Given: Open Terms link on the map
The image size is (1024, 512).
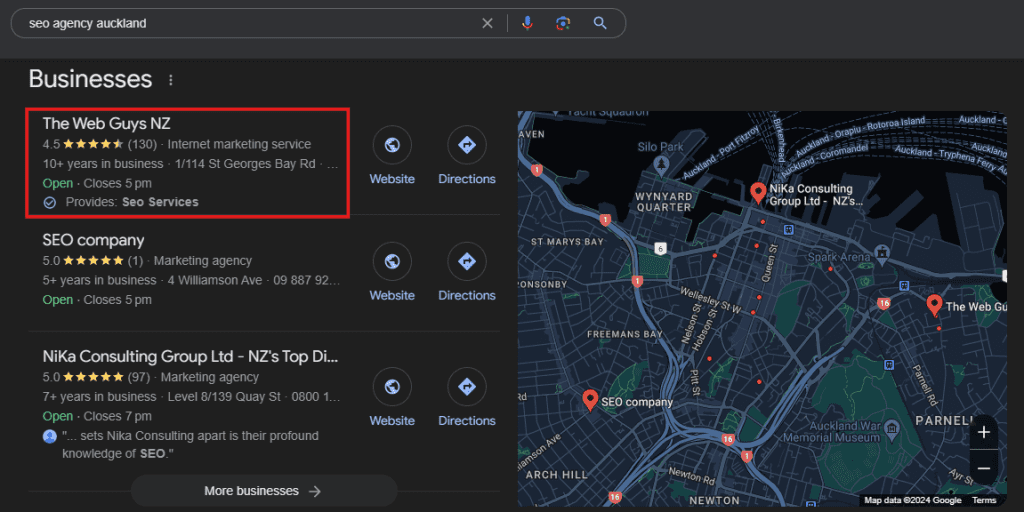Looking at the screenshot, I should tap(984, 500).
